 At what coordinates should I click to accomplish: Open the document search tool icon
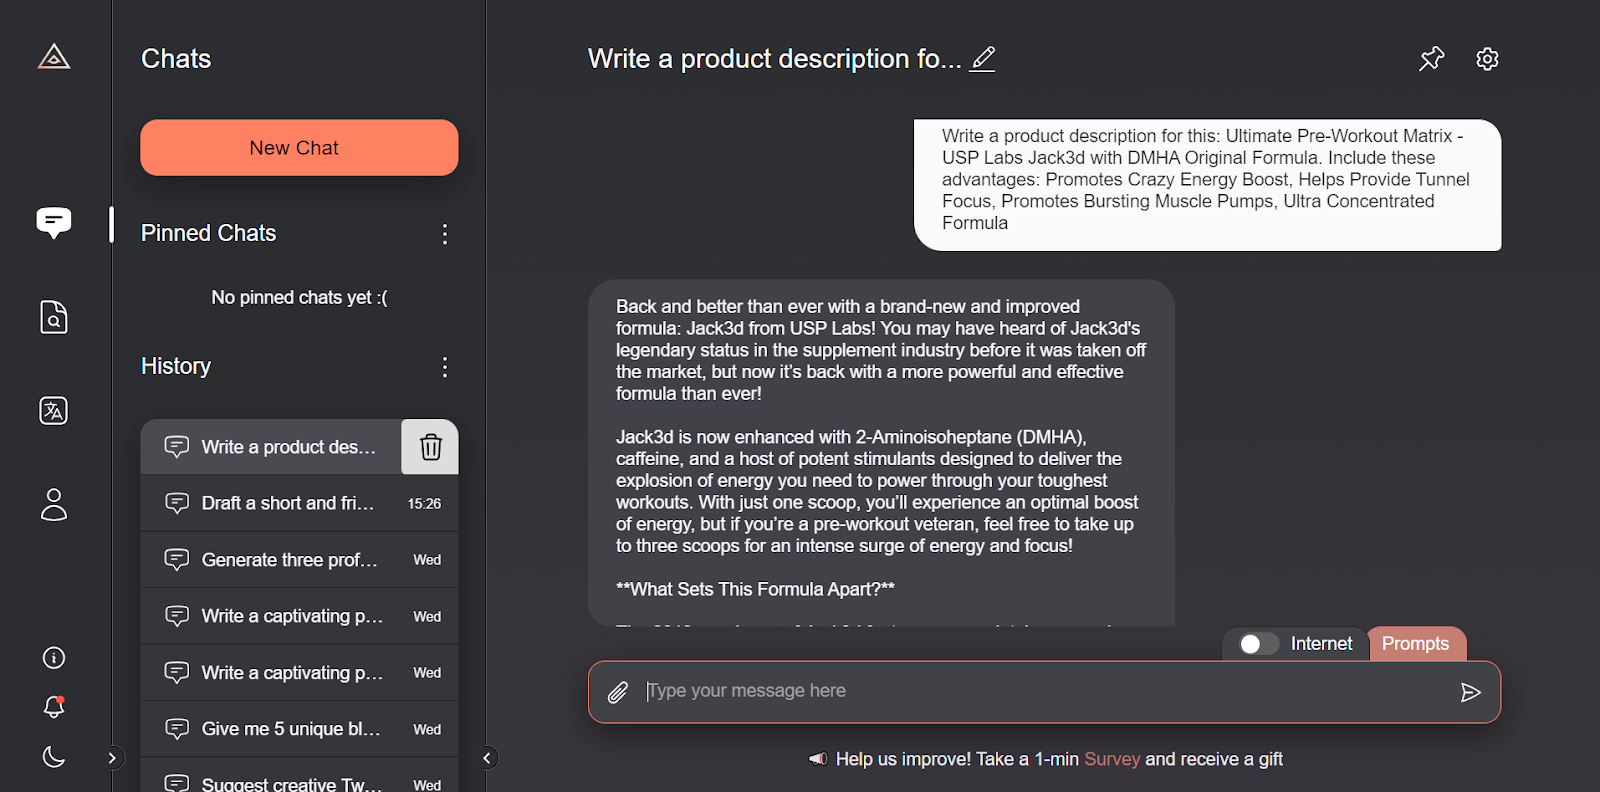pos(54,317)
